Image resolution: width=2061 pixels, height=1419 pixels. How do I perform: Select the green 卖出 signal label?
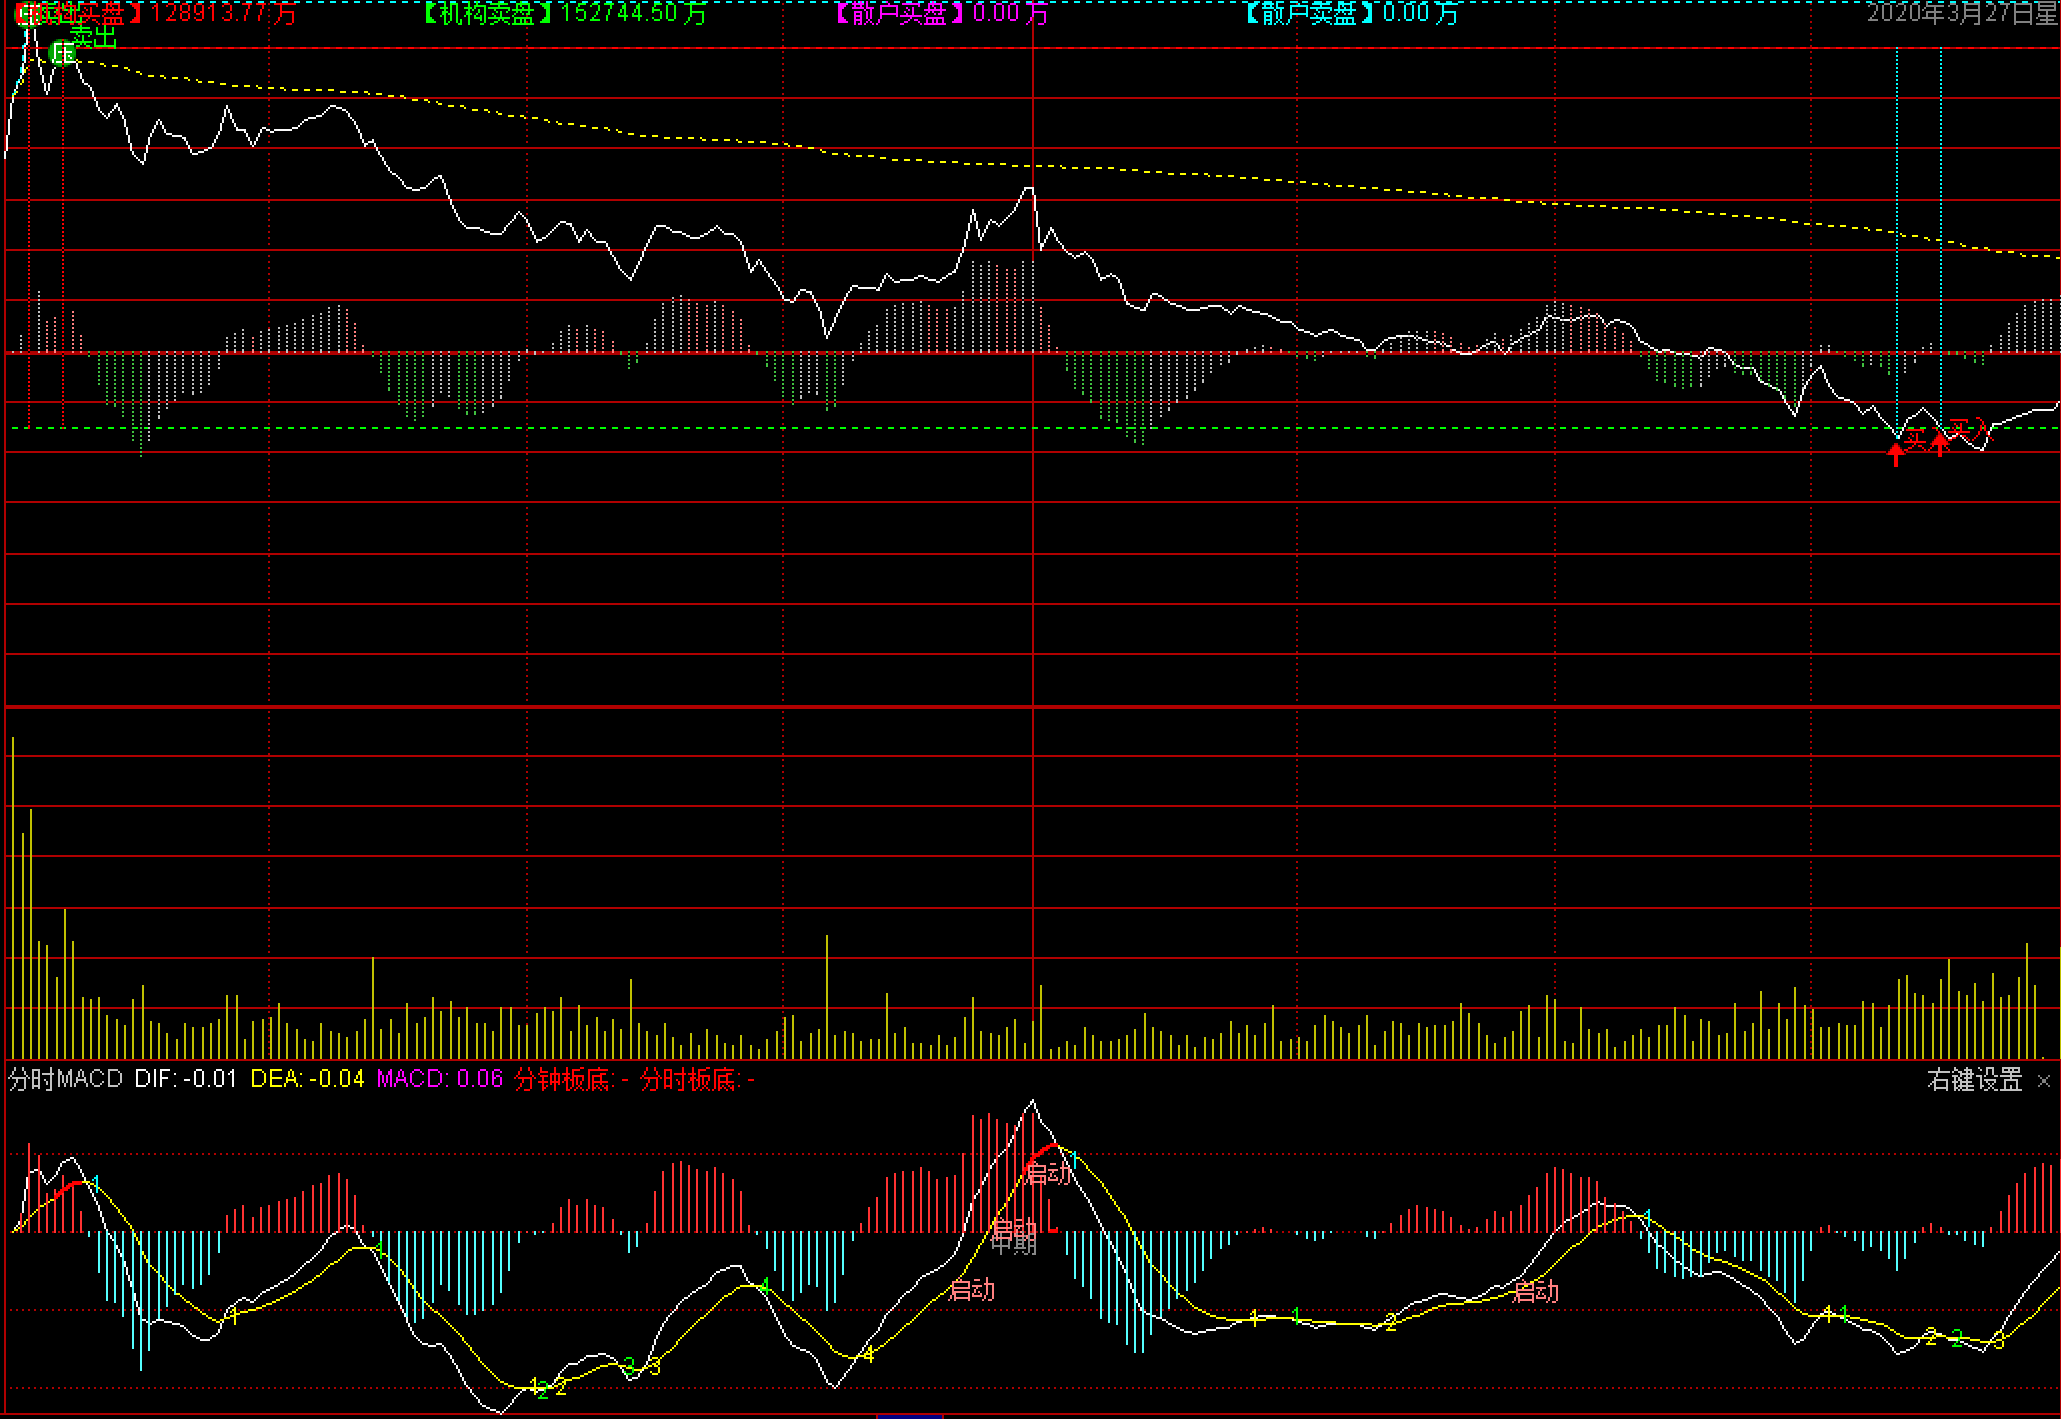(94, 37)
